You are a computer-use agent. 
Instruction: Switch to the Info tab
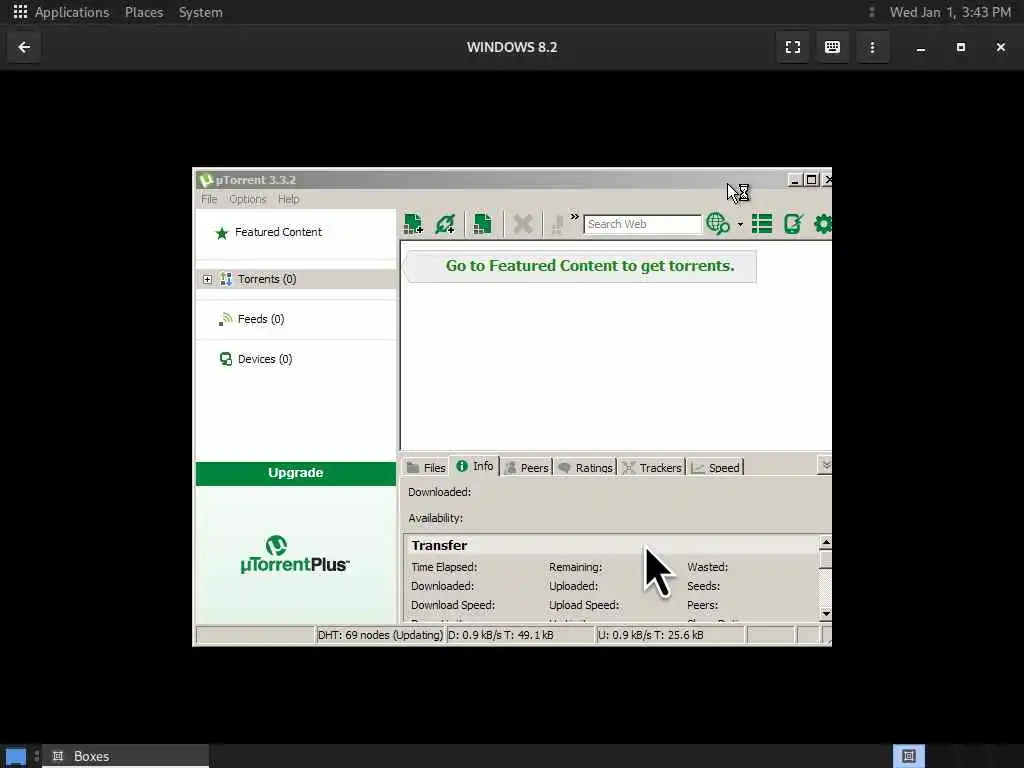coord(475,466)
